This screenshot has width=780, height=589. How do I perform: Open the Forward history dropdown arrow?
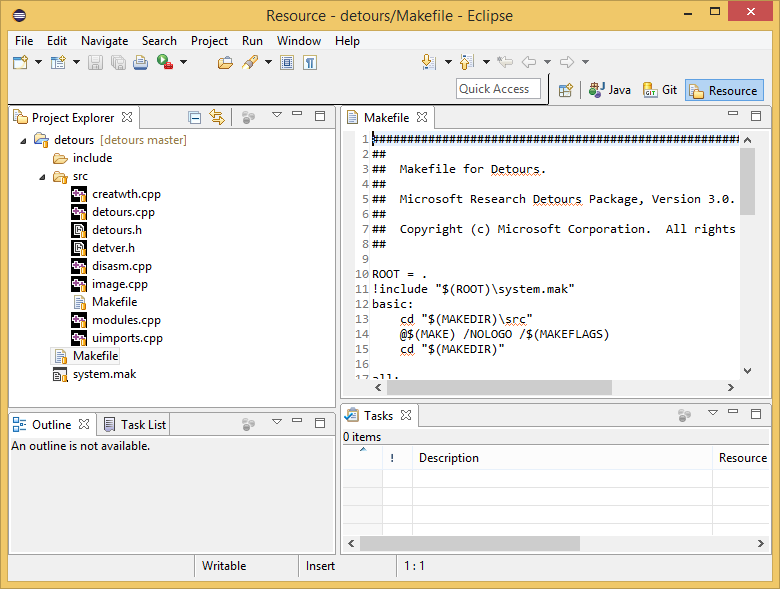tap(586, 62)
